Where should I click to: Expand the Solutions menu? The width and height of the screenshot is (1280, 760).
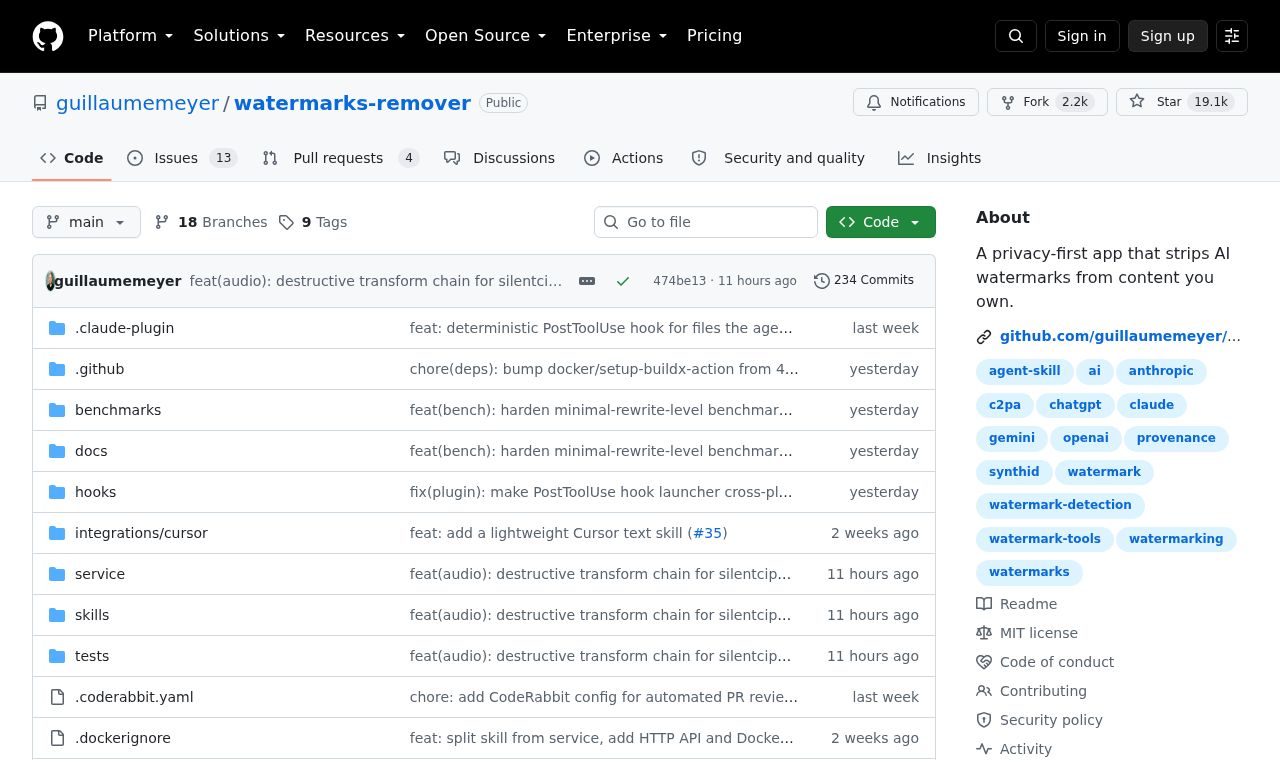239,36
